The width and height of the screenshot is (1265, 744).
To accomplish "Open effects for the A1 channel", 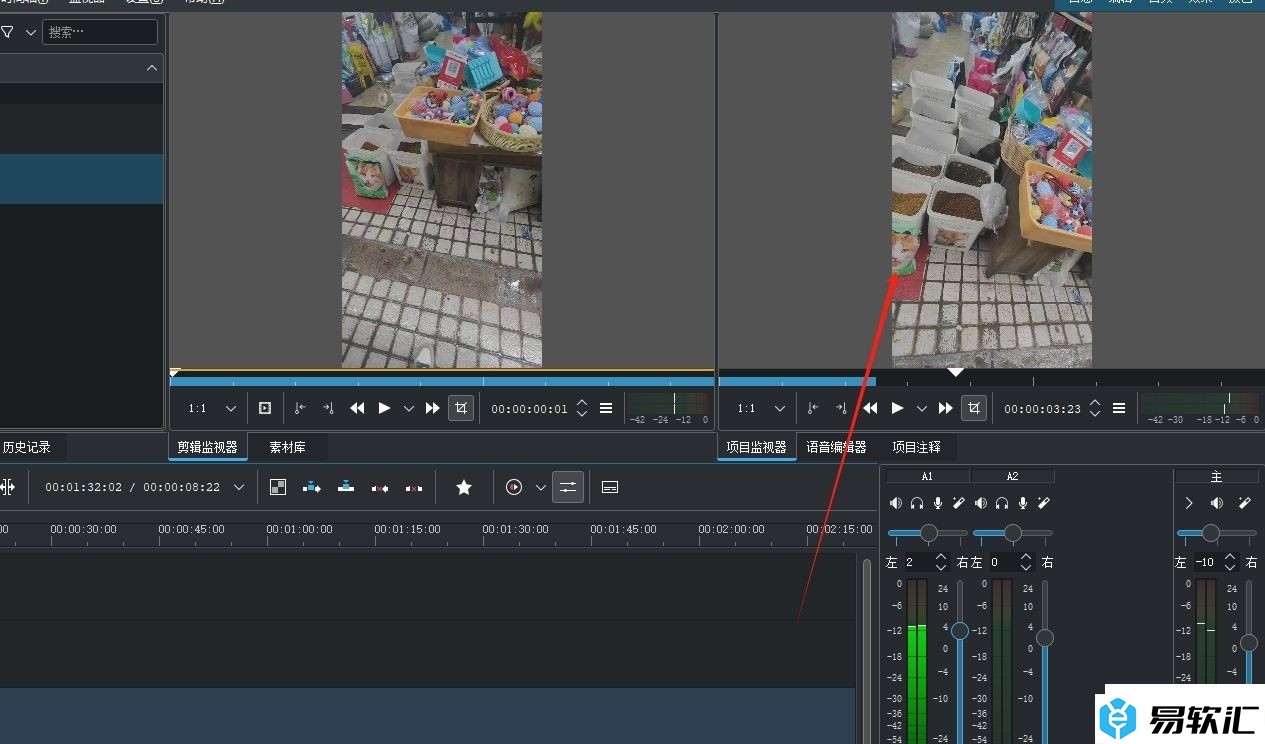I will coord(958,503).
